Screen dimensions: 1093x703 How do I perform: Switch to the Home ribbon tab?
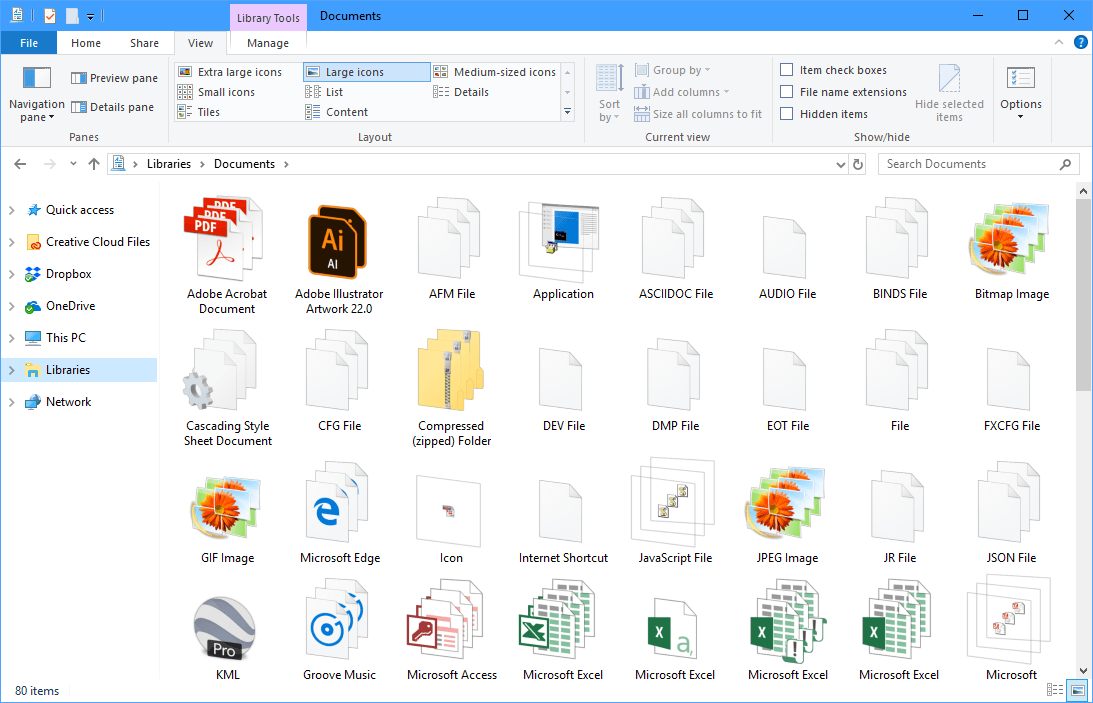click(x=86, y=43)
